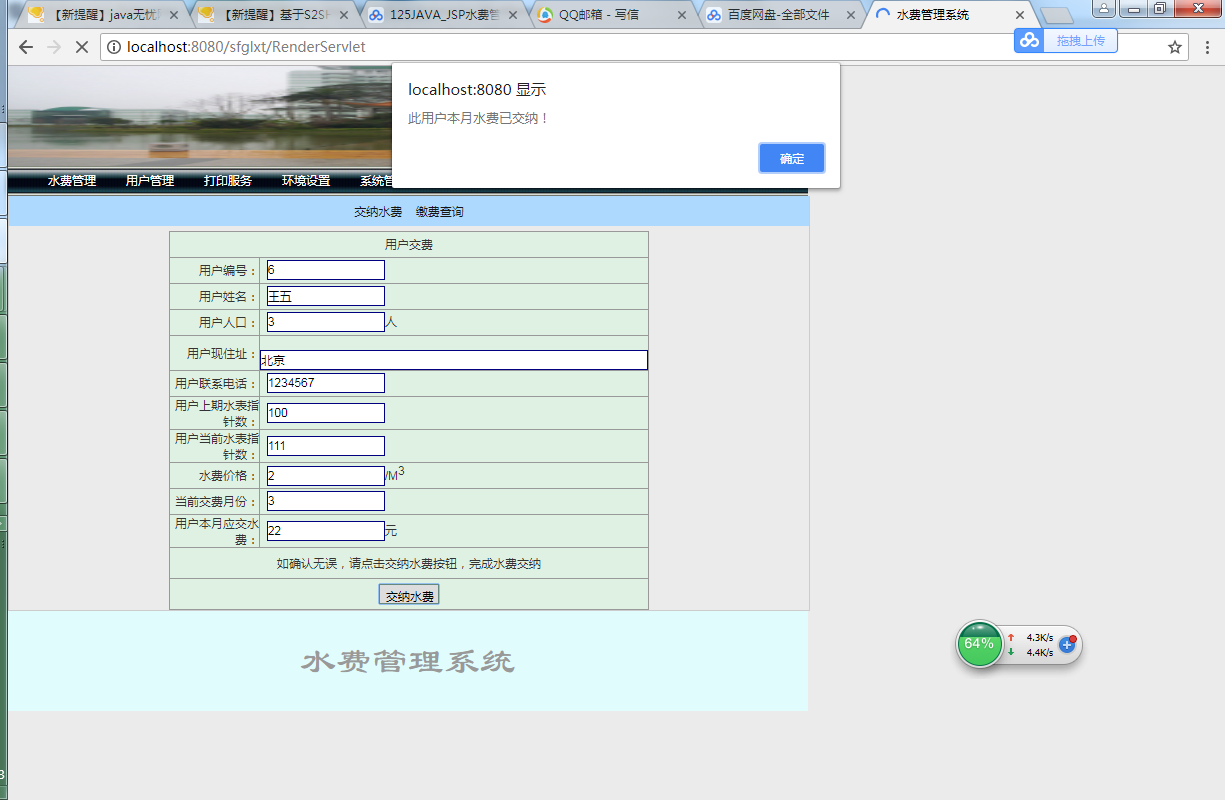Click the blue plus icon on speed widget
Viewport: 1225px width, 800px height.
pyautogui.click(x=1067, y=644)
